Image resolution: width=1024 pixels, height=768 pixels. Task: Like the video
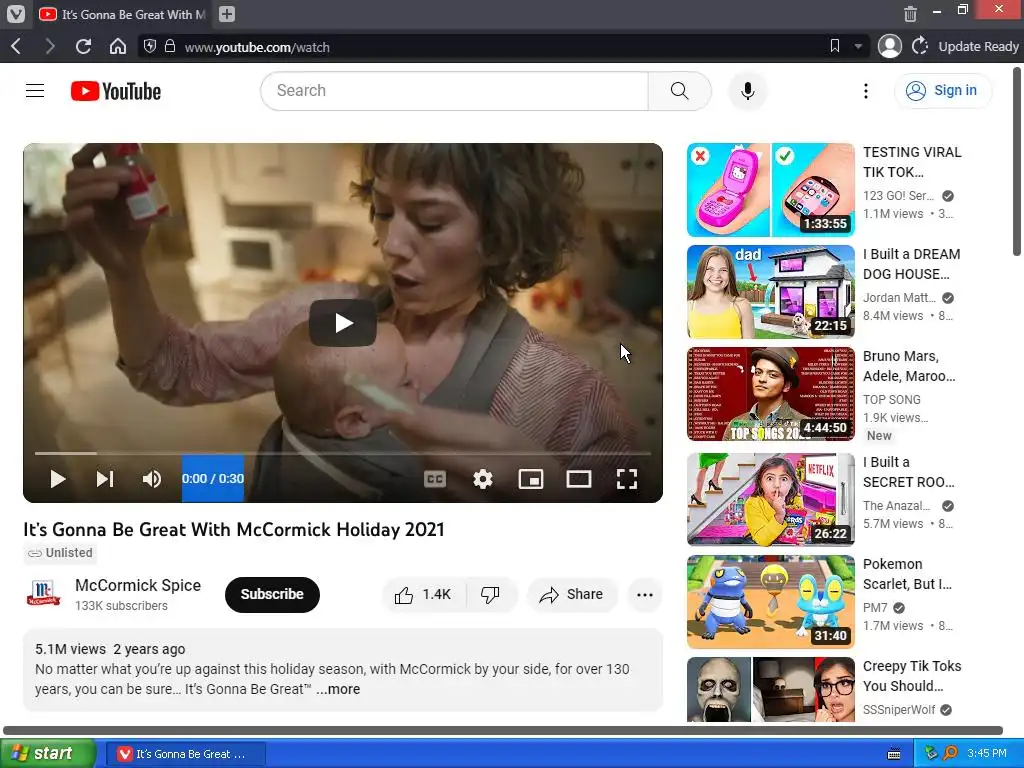coord(423,594)
